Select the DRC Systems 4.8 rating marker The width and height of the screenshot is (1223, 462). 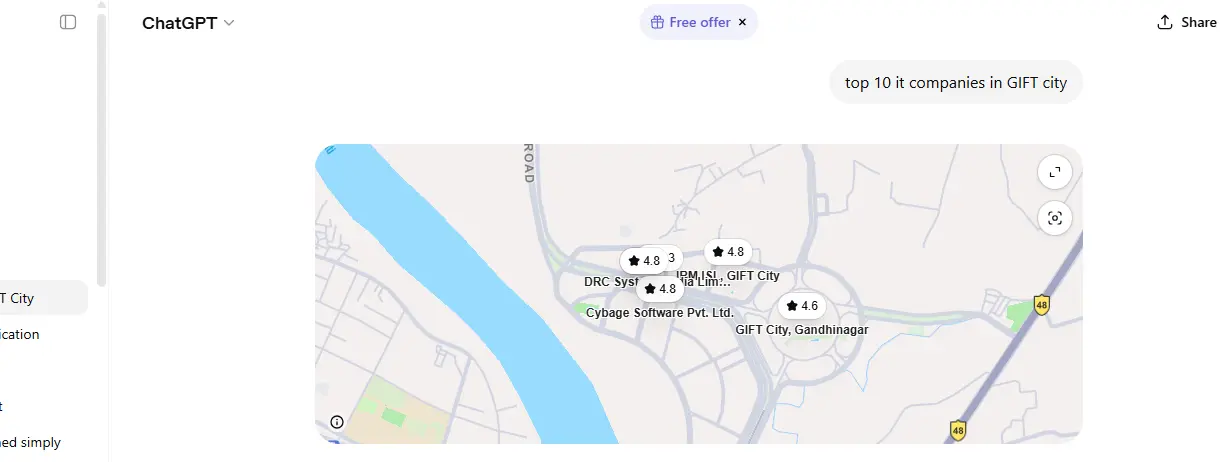(643, 261)
